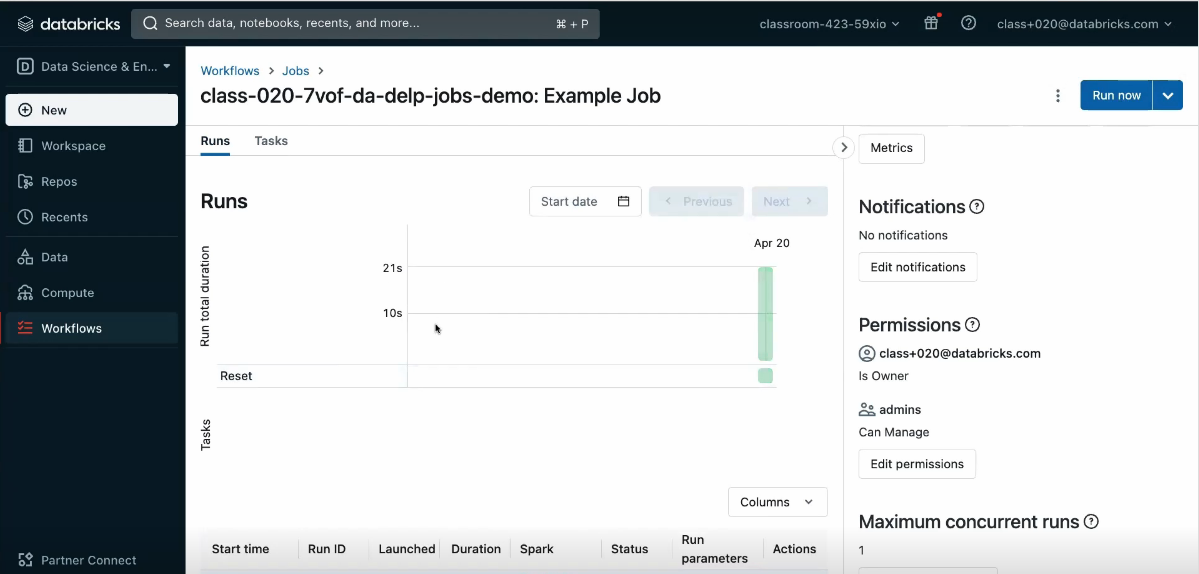This screenshot has height=574, width=1199.
Task: Click the Permissions info help icon
Action: tap(972, 325)
